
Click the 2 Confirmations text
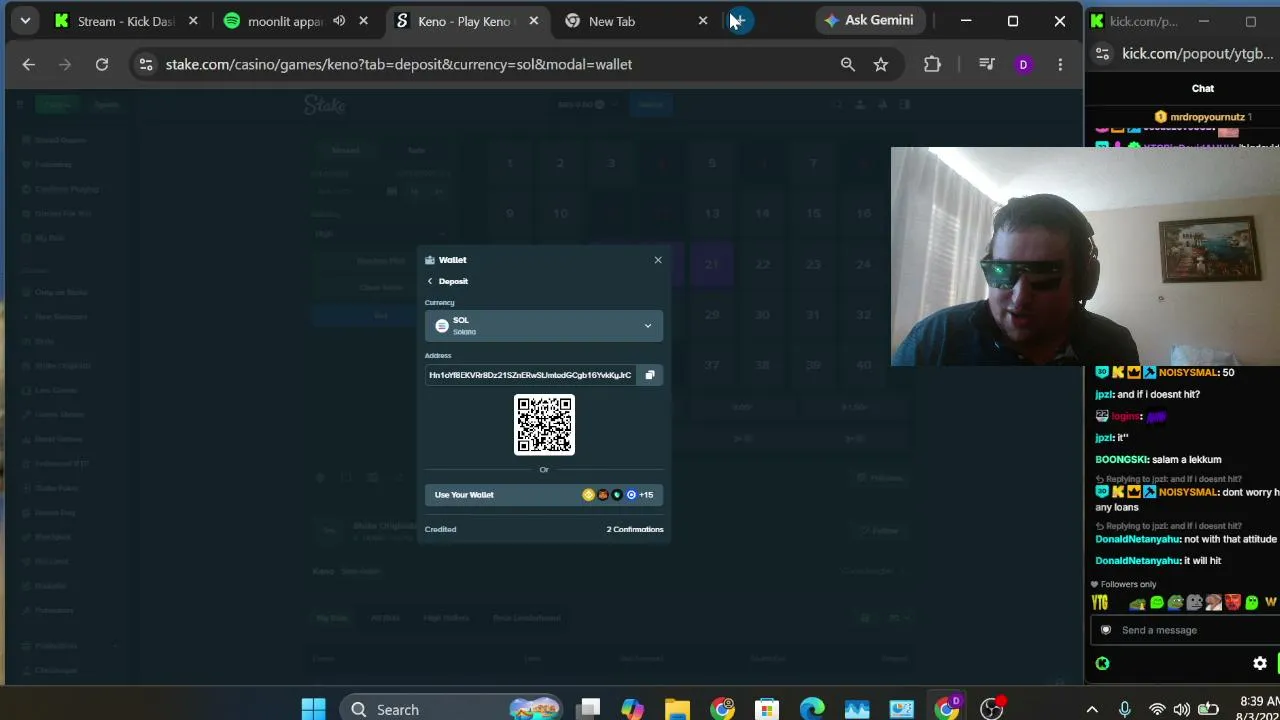635,529
